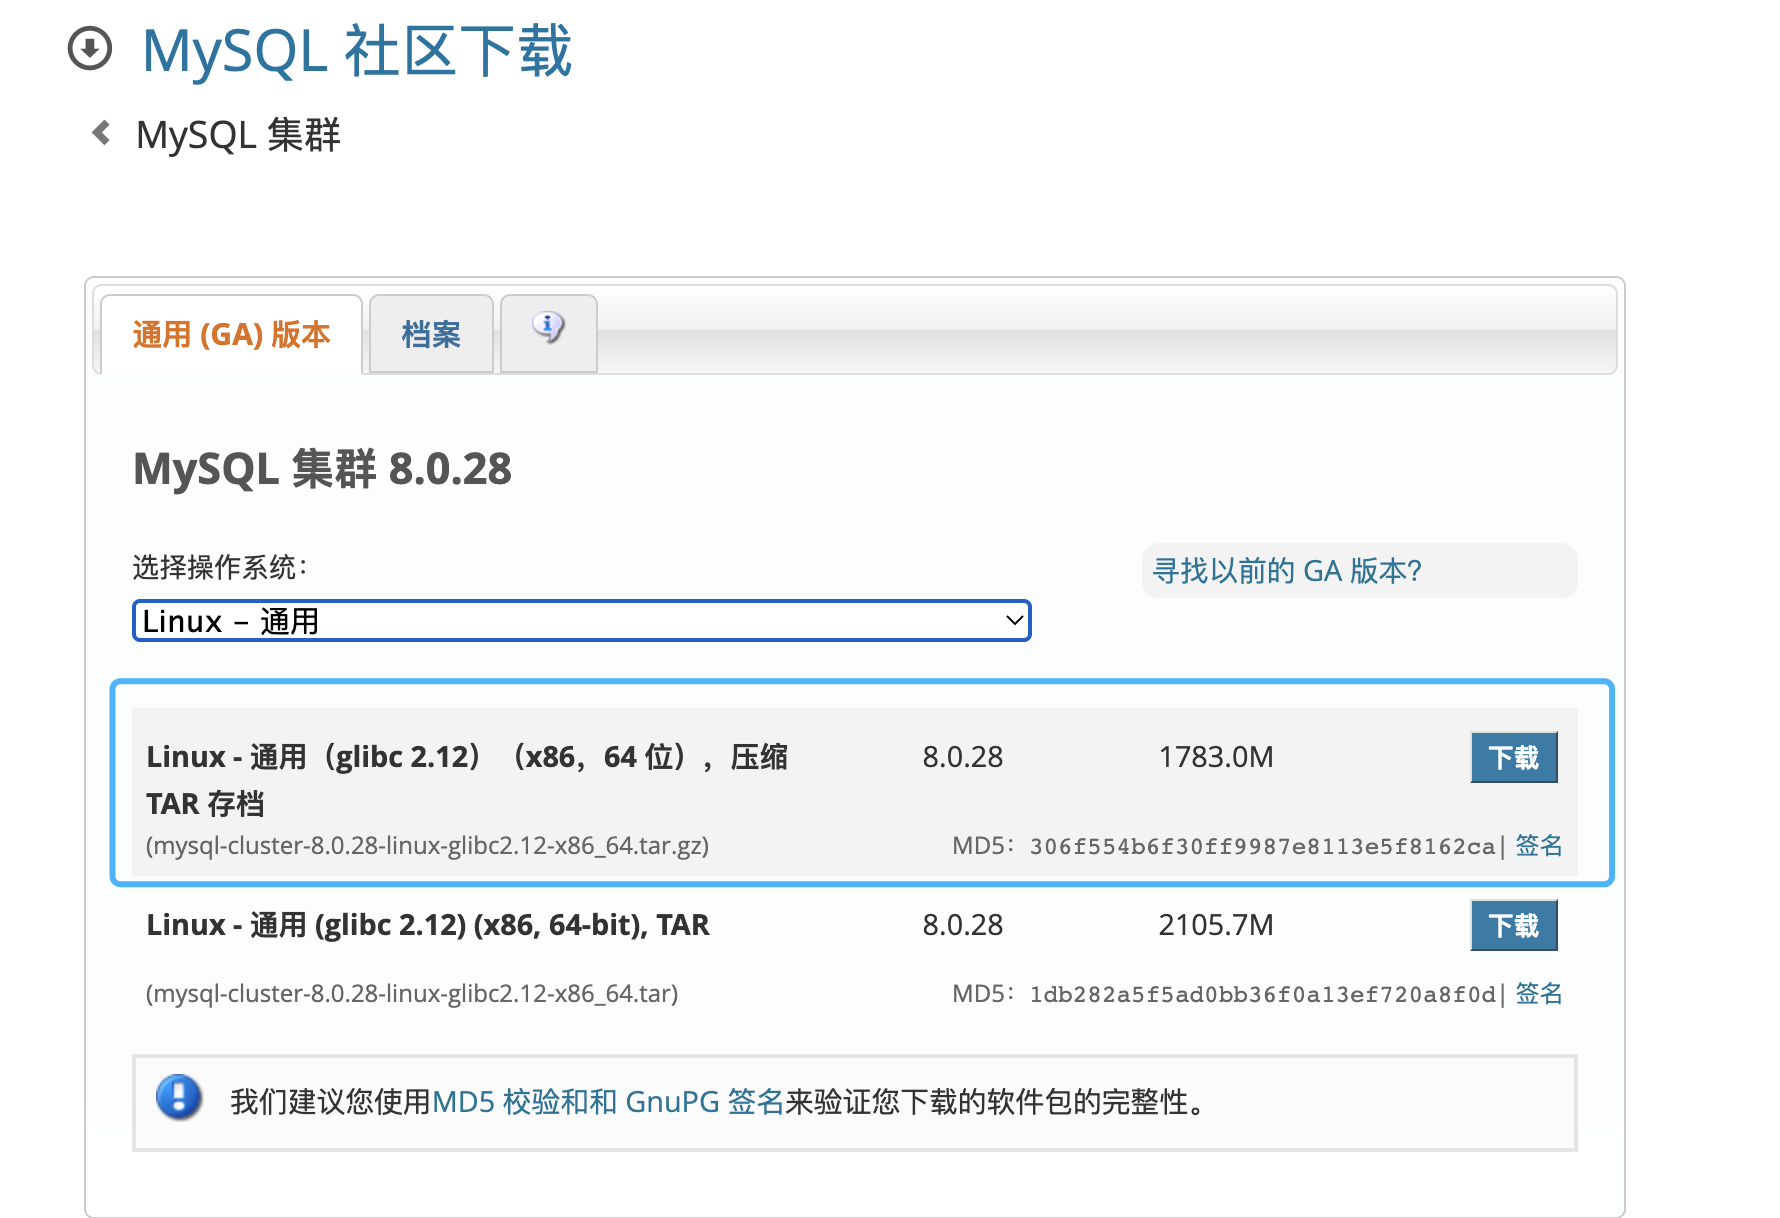Click the 1783.0M file size value
This screenshot has width=1780, height=1218.
click(x=1216, y=757)
